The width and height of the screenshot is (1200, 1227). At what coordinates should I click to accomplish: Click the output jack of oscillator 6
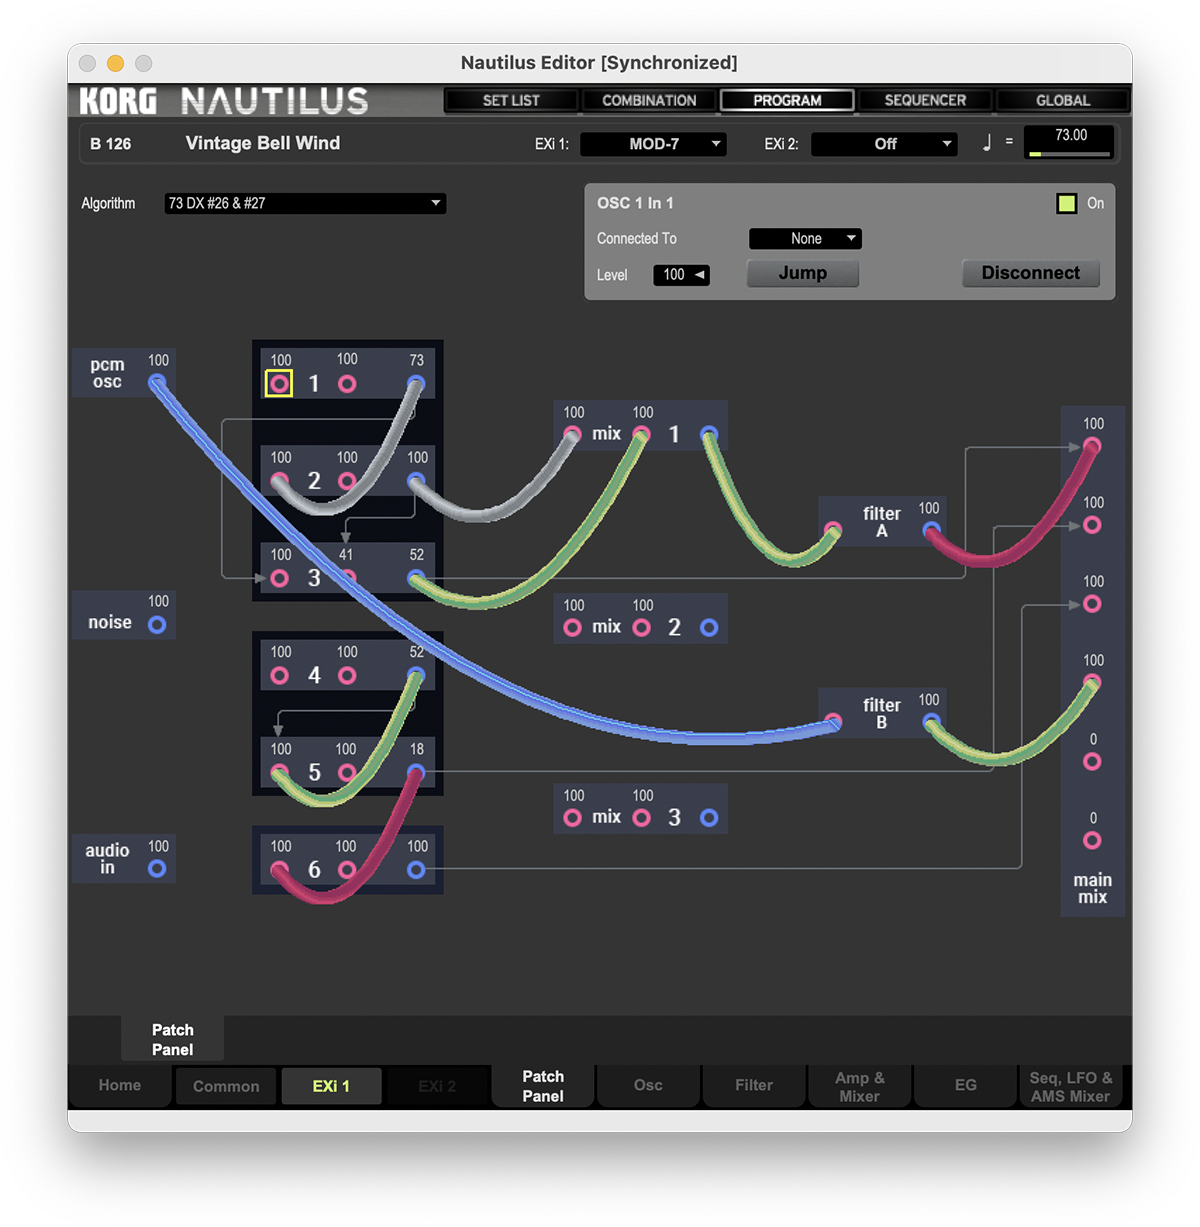tap(416, 870)
